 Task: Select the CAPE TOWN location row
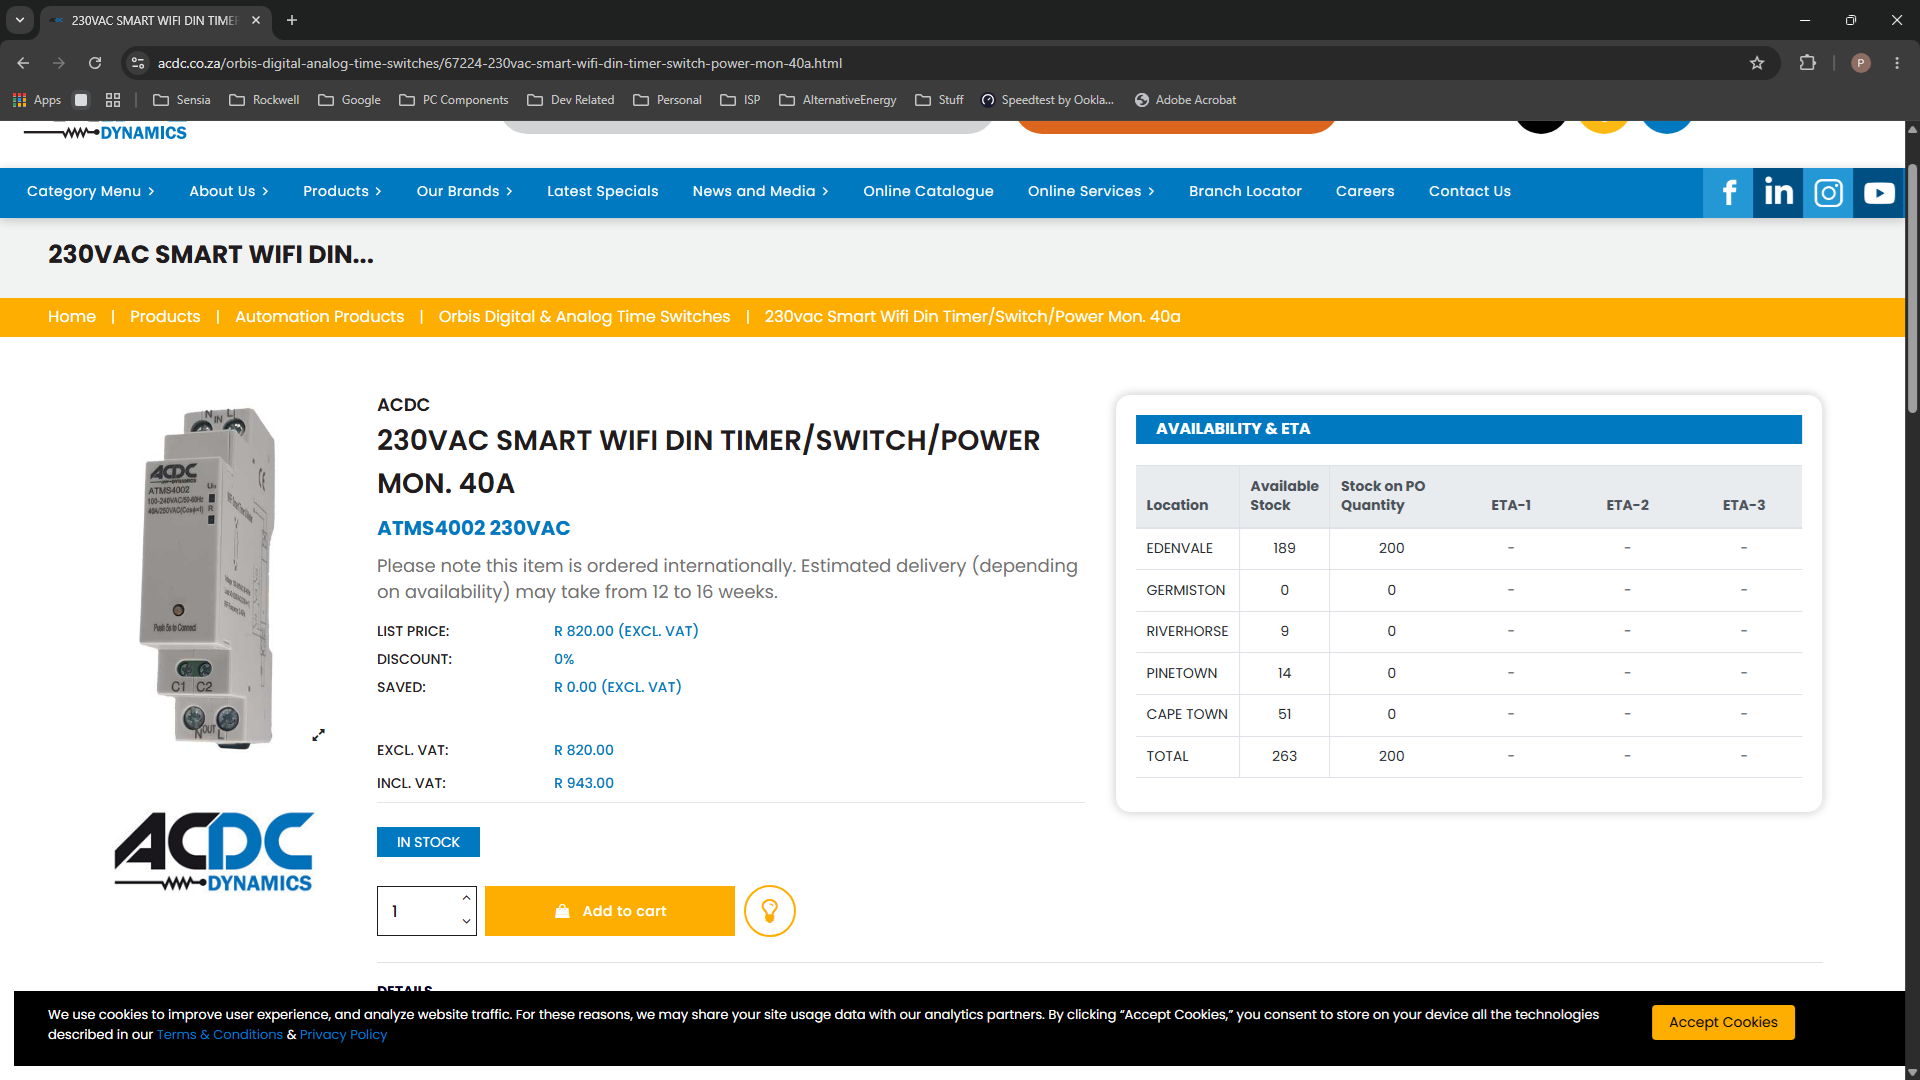[x=1468, y=714]
